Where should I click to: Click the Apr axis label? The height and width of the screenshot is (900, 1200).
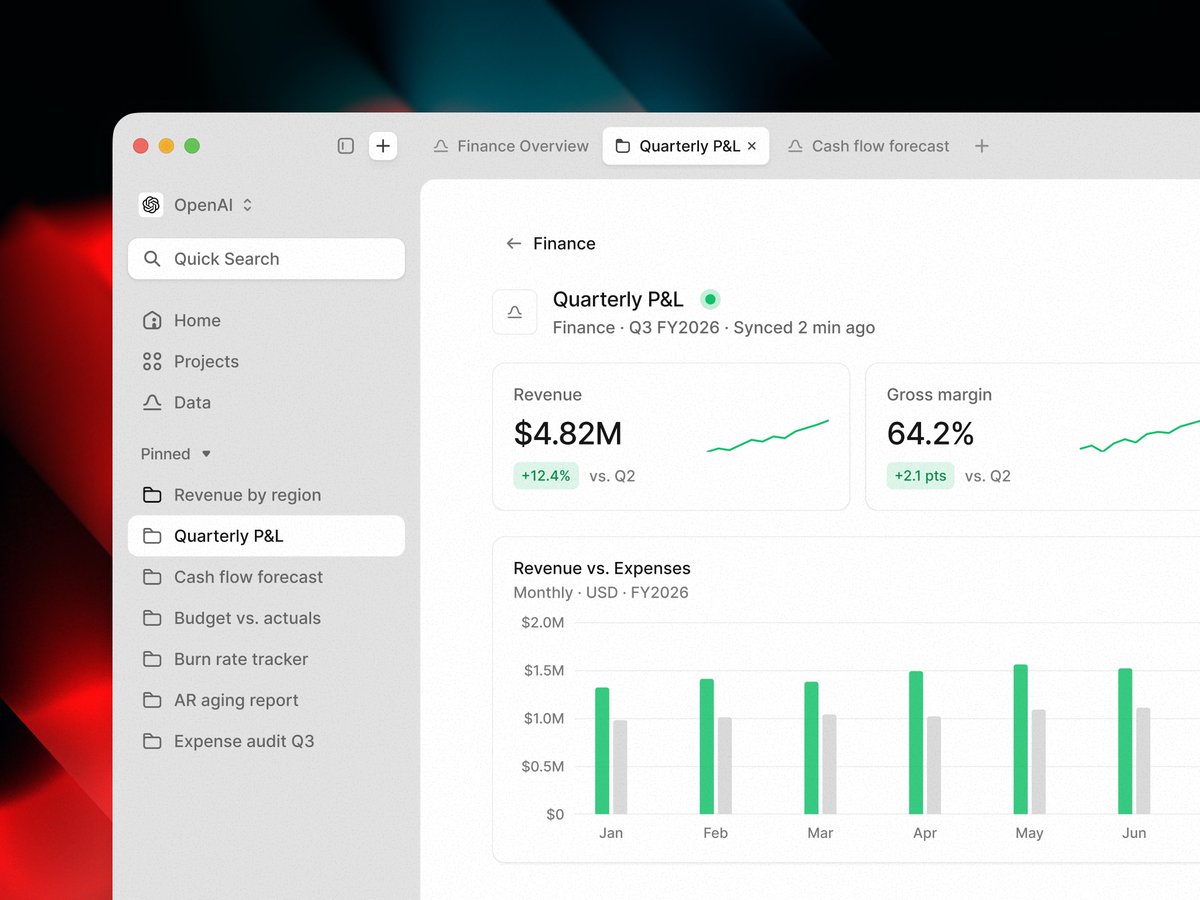coord(925,834)
